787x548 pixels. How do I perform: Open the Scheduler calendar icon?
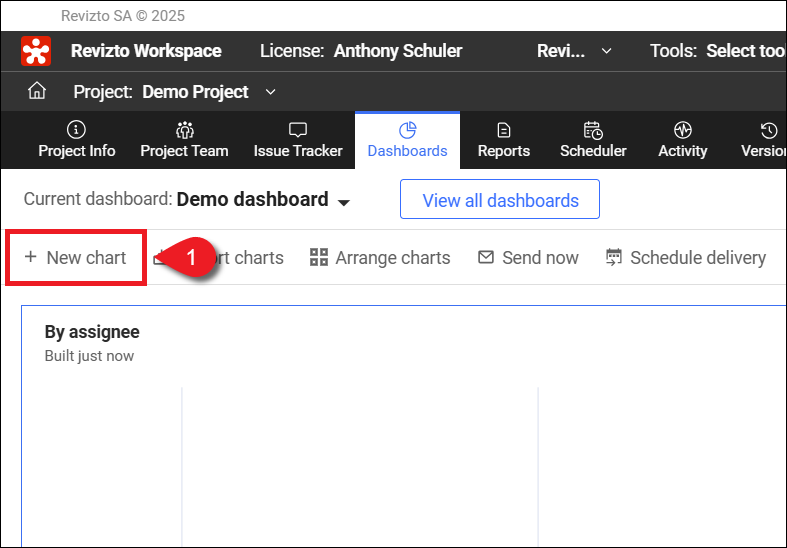tap(593, 130)
